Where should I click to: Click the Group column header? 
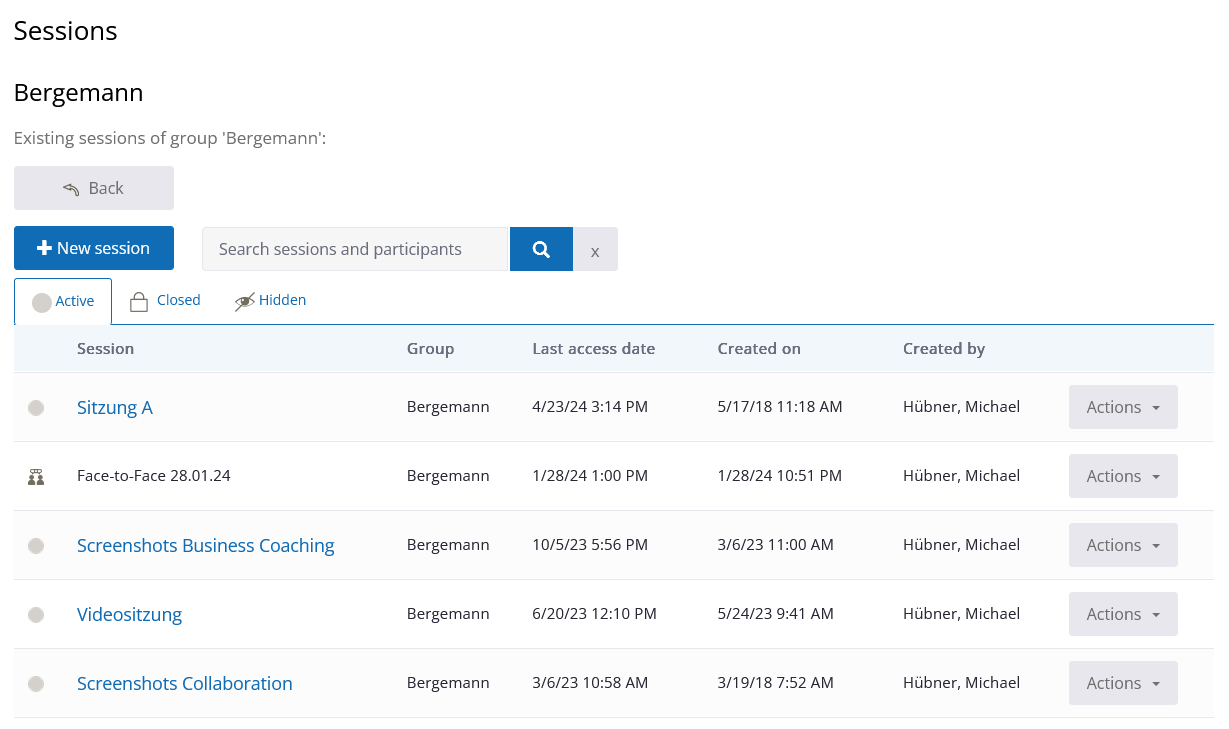(430, 349)
